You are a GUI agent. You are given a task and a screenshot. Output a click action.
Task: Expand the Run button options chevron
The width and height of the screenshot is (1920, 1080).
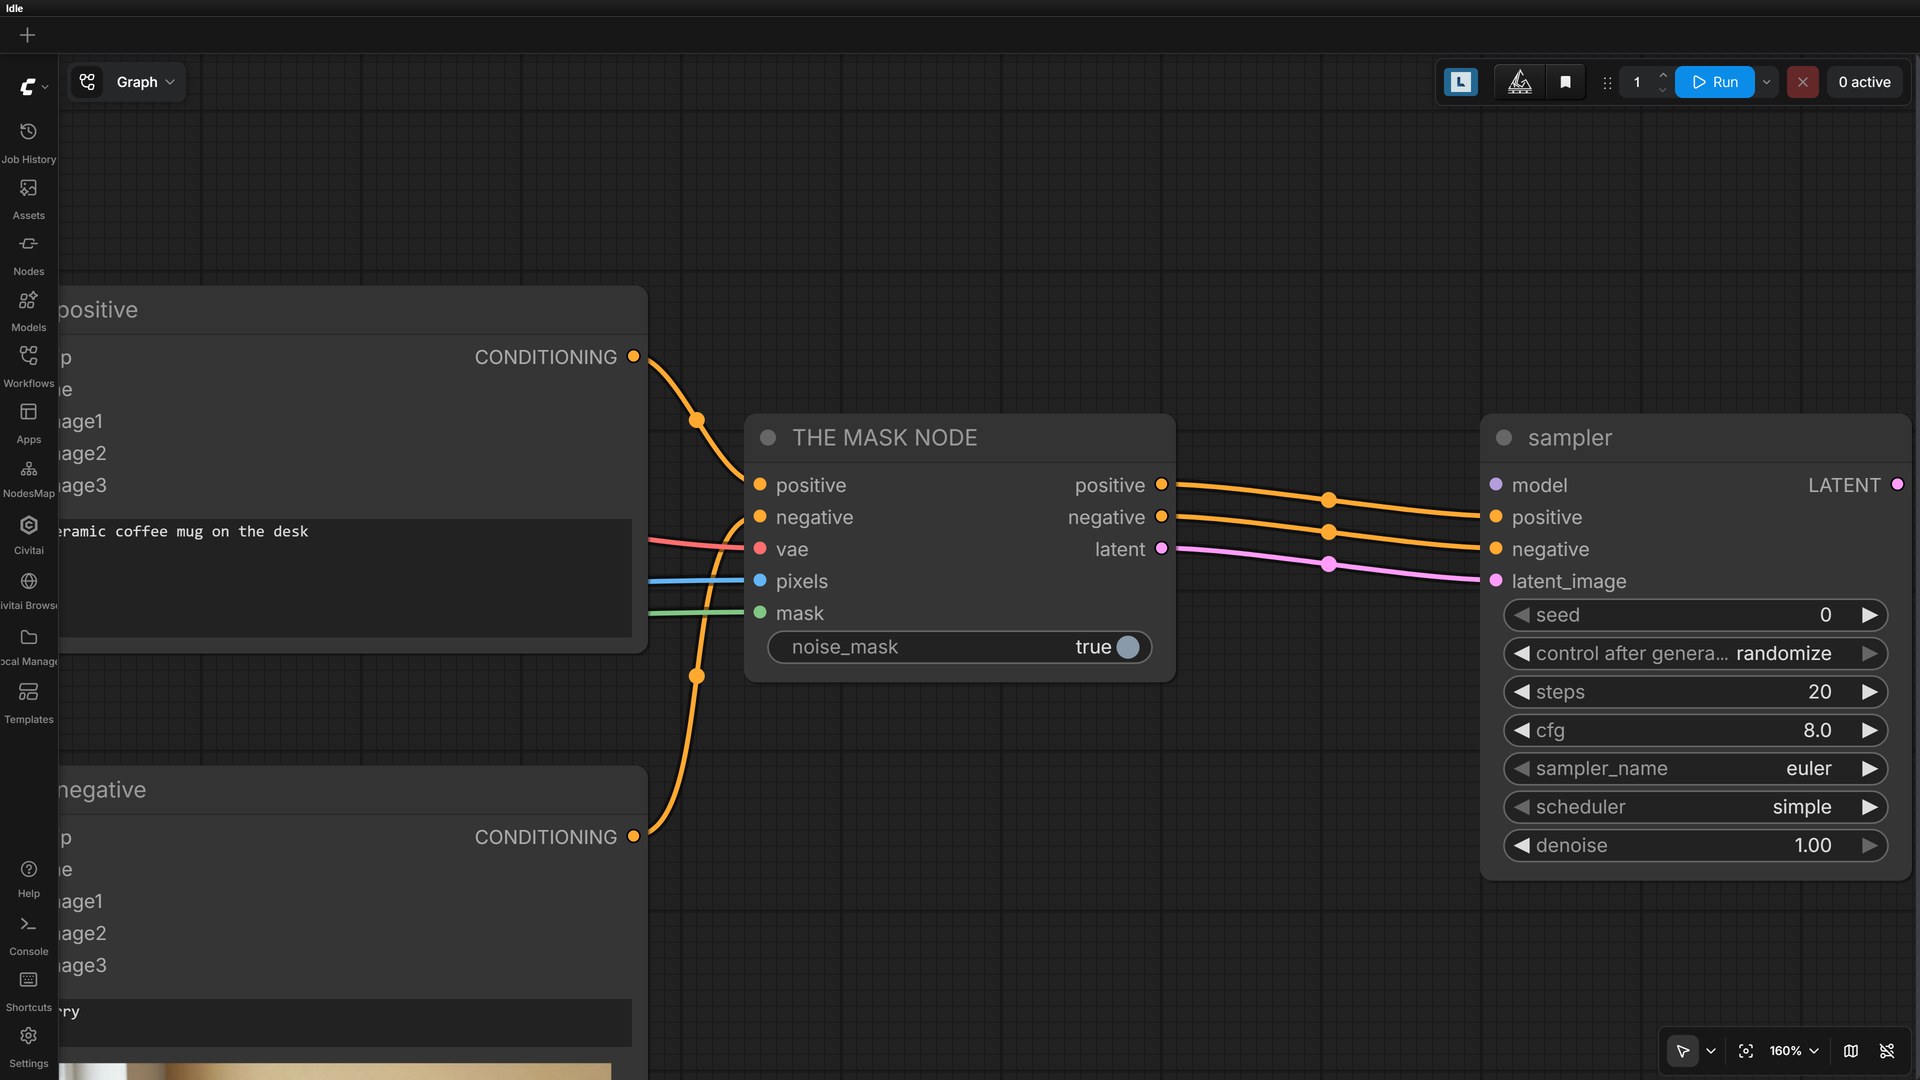coord(1767,82)
